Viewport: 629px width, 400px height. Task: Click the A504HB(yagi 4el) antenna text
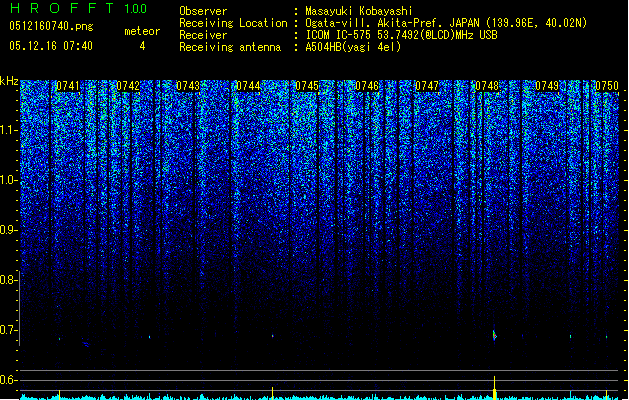click(353, 47)
